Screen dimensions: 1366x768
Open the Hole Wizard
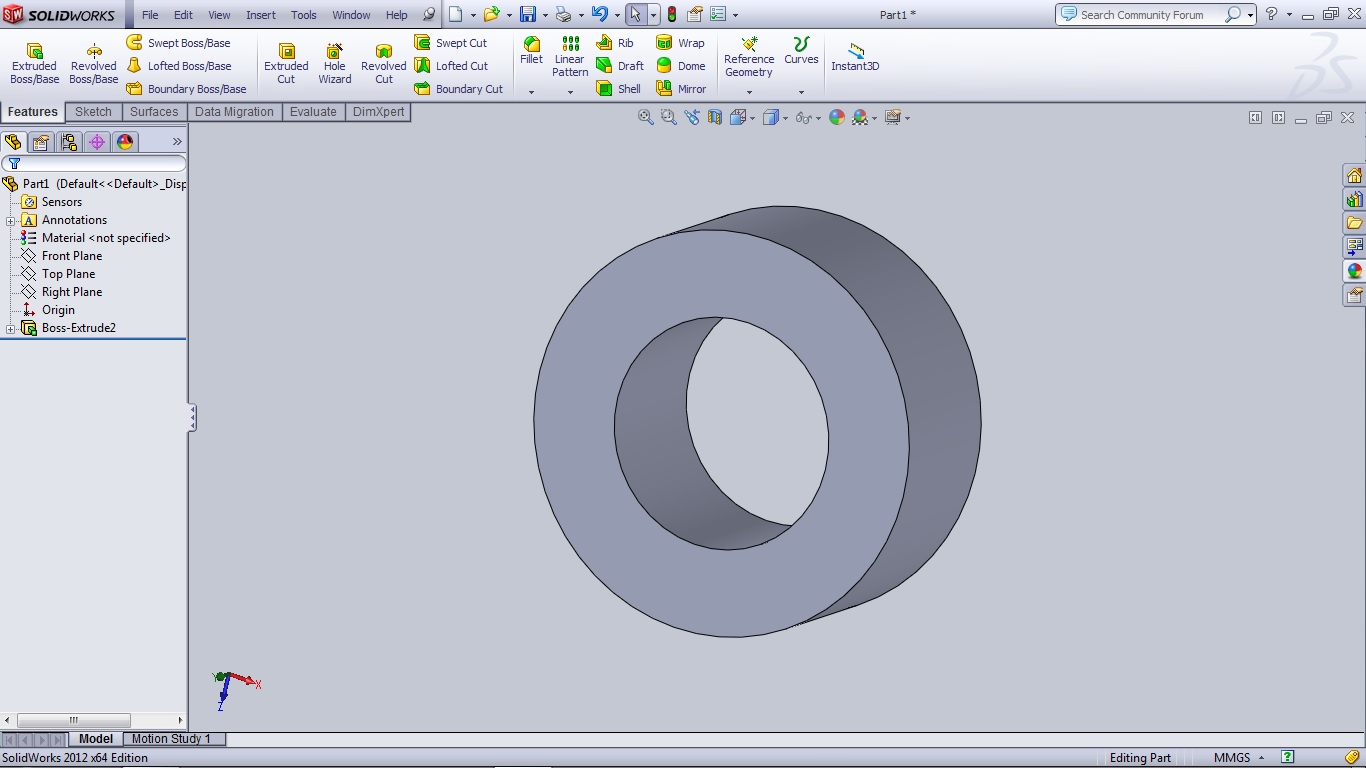(335, 63)
